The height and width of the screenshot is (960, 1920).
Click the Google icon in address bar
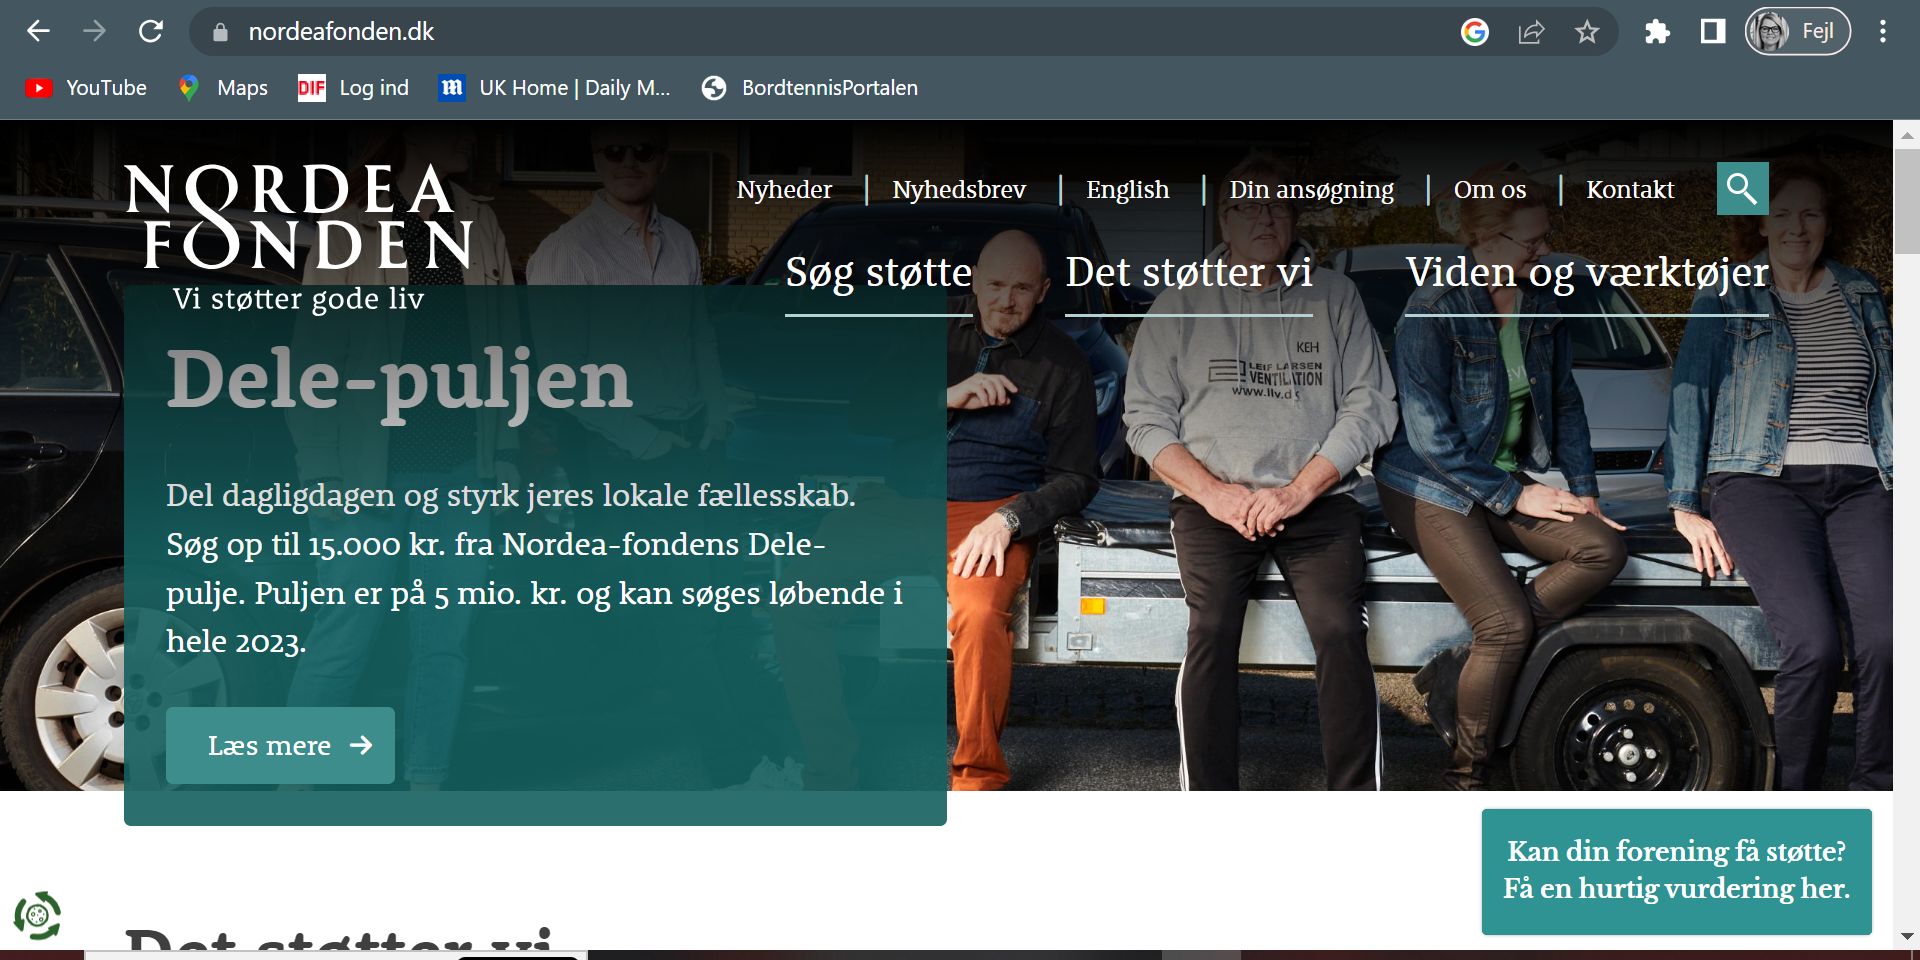point(1475,32)
